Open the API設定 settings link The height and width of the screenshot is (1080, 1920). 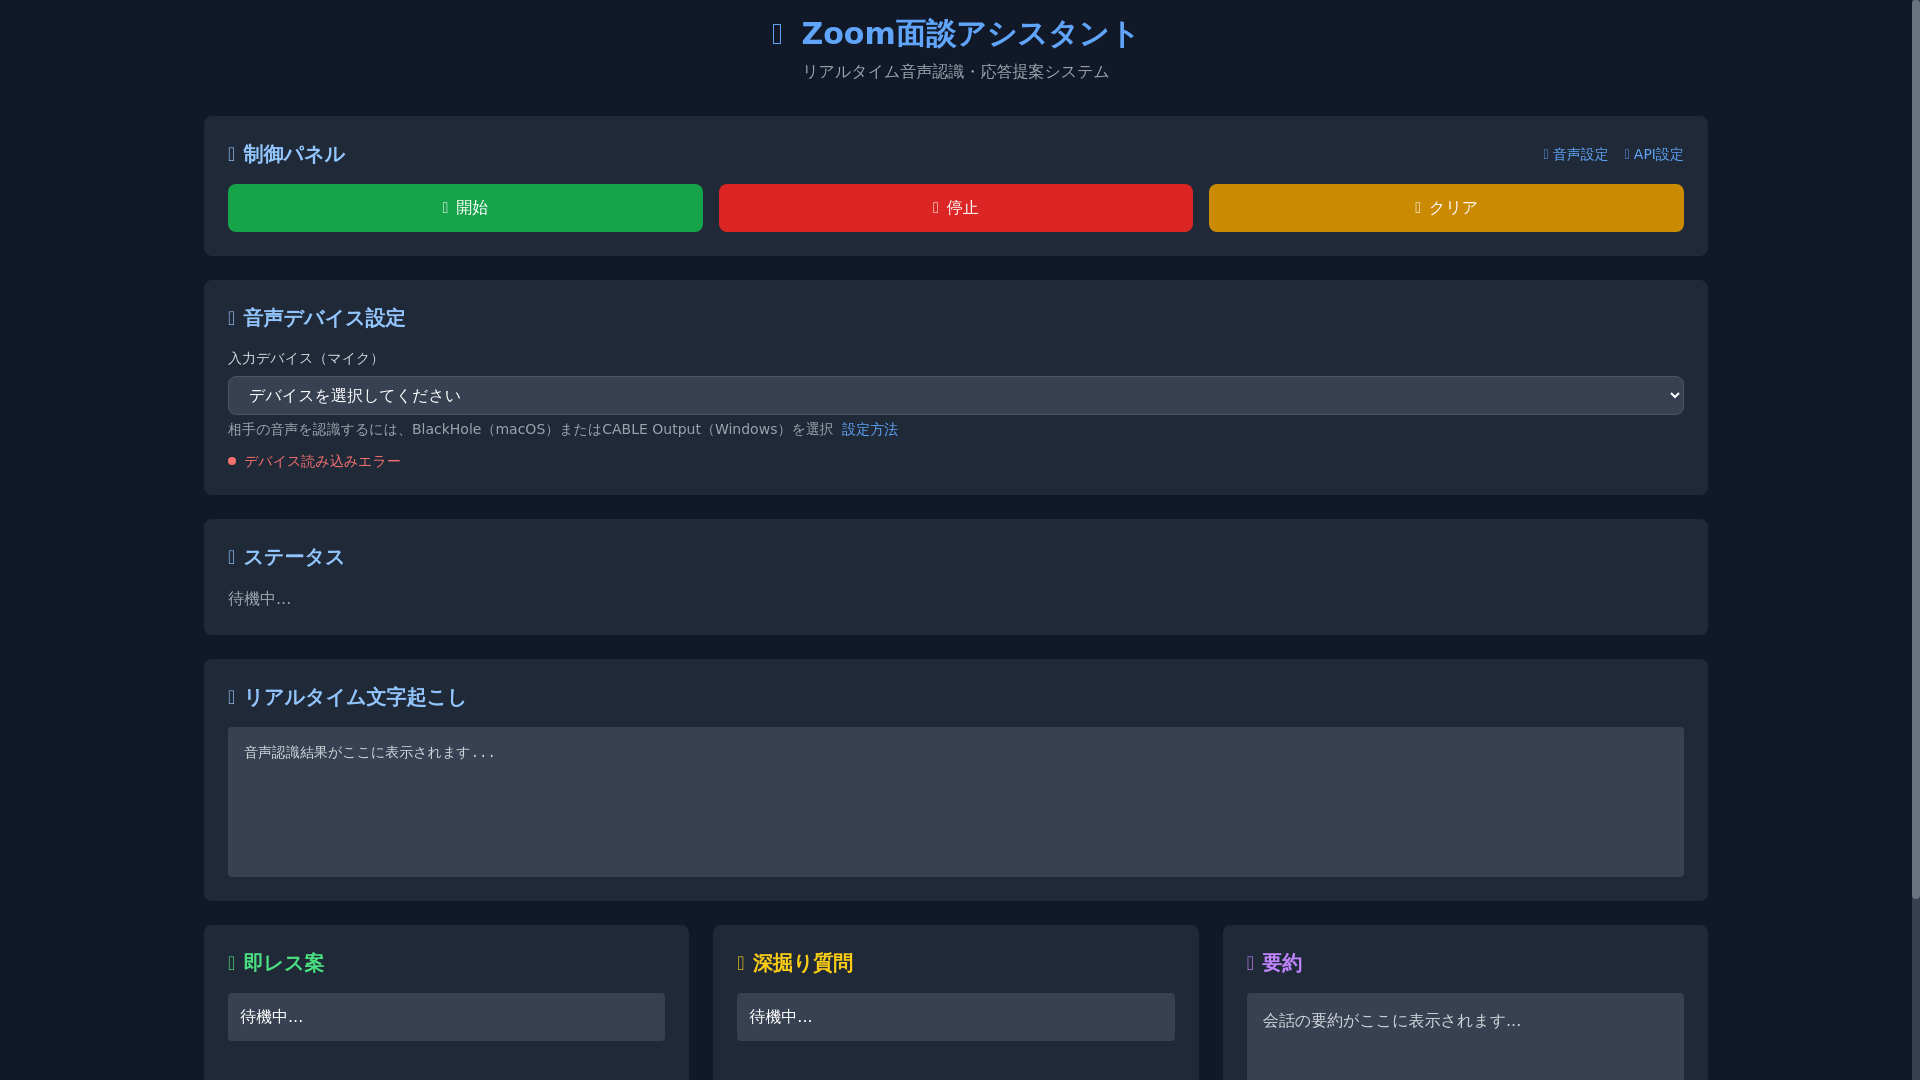click(1654, 155)
